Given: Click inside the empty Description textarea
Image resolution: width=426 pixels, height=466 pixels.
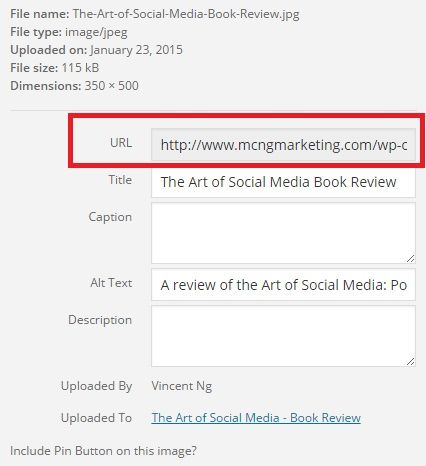Looking at the screenshot, I should click(x=283, y=336).
